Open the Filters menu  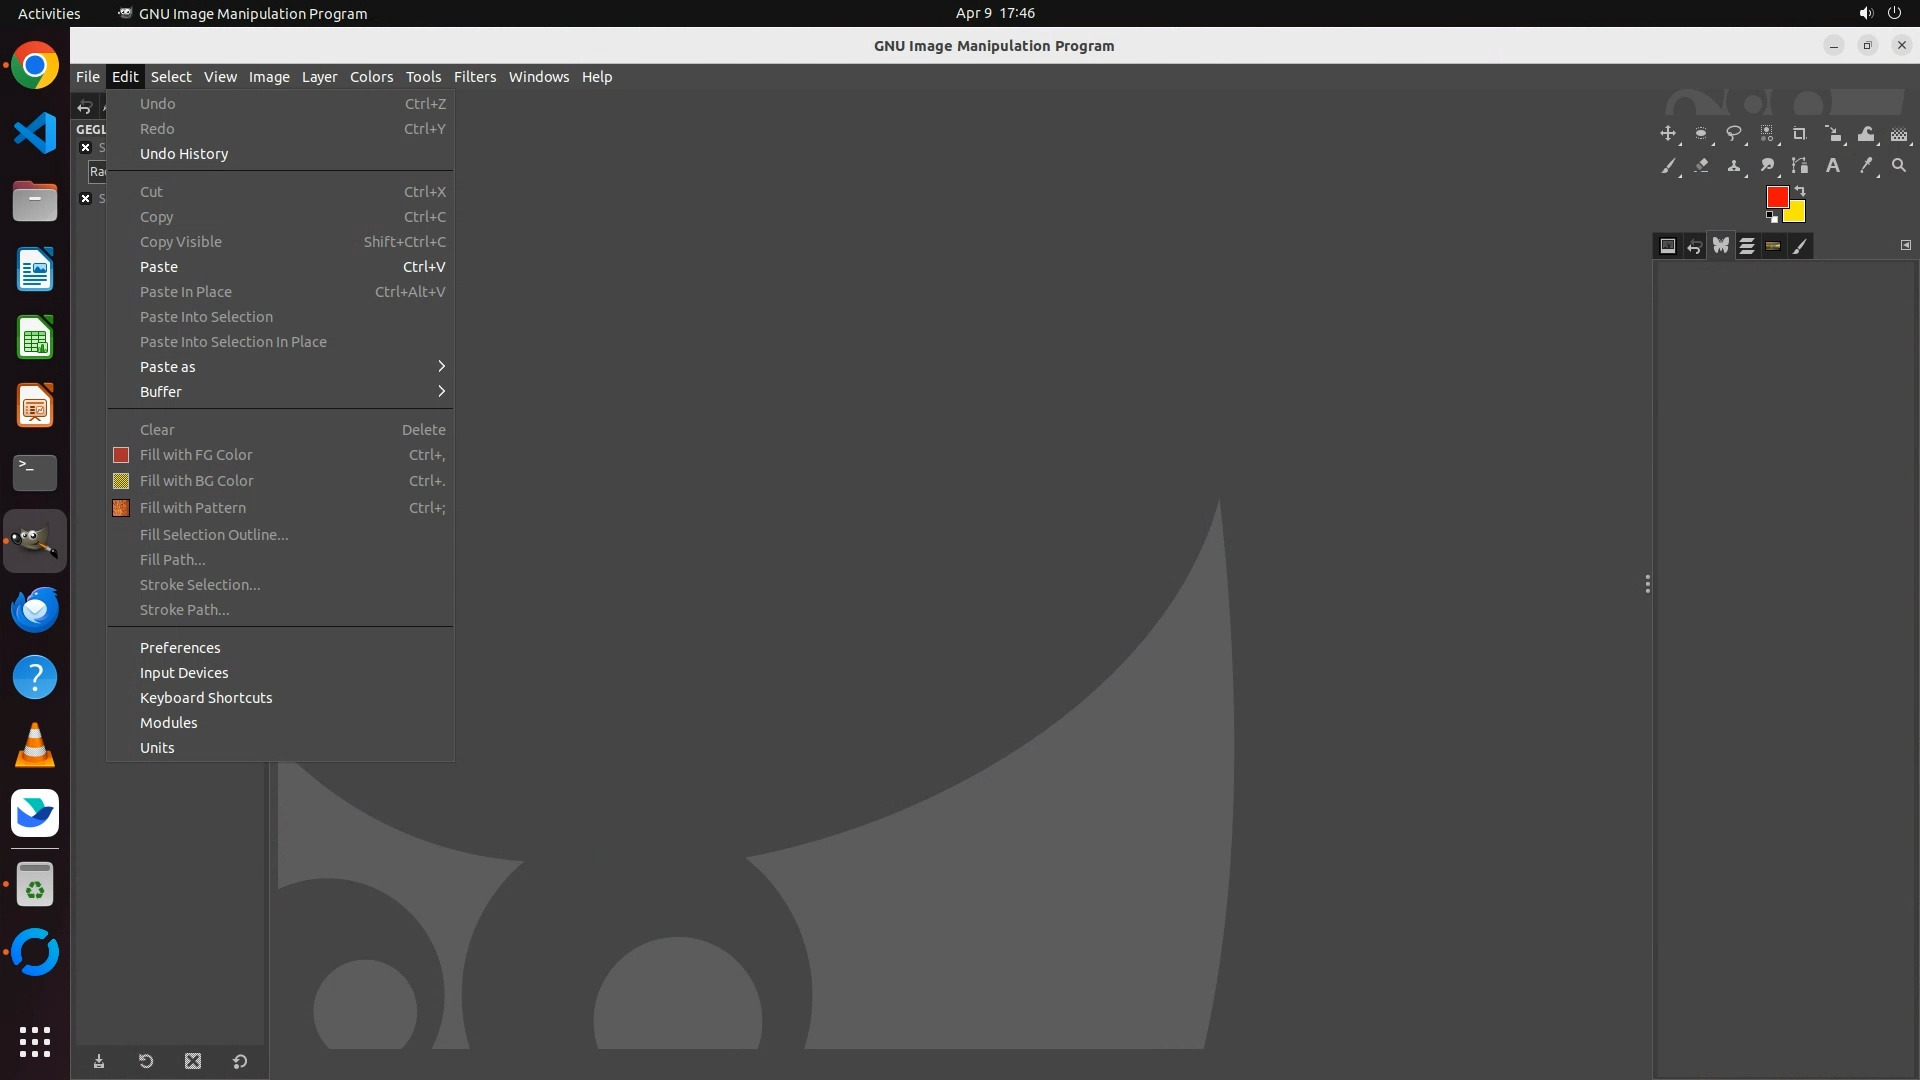(x=474, y=77)
